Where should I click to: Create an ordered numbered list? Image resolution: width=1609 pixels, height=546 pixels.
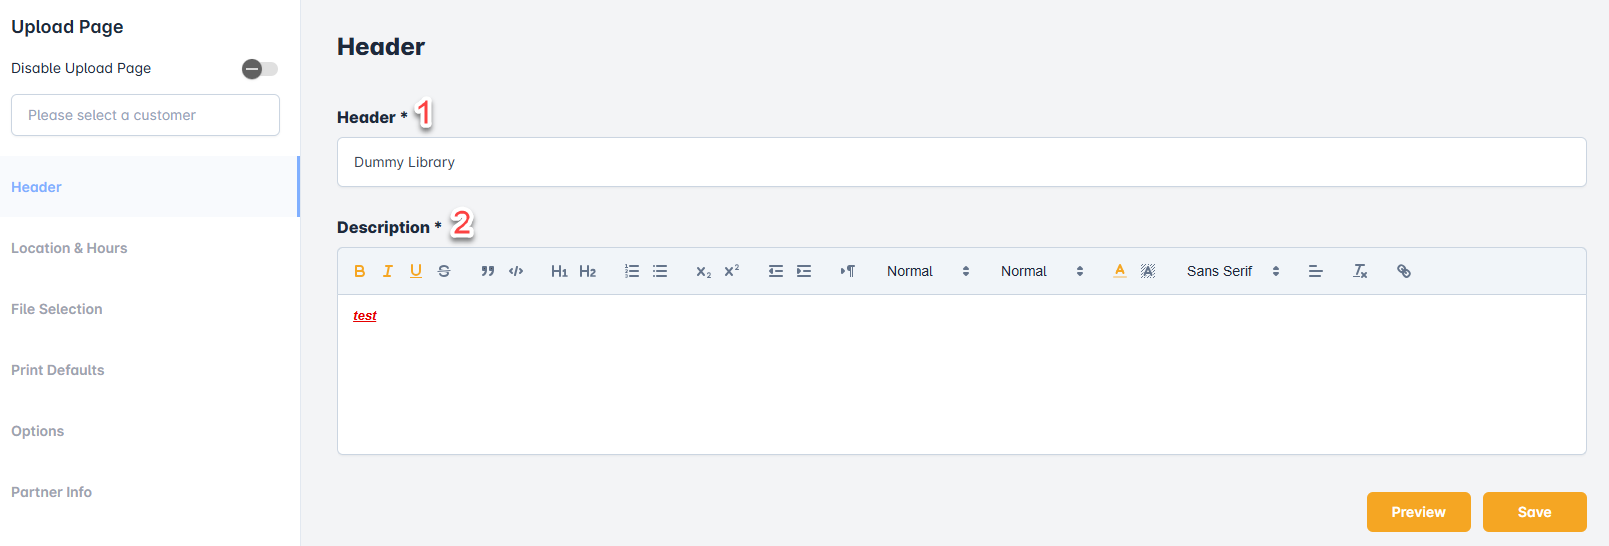(x=632, y=271)
